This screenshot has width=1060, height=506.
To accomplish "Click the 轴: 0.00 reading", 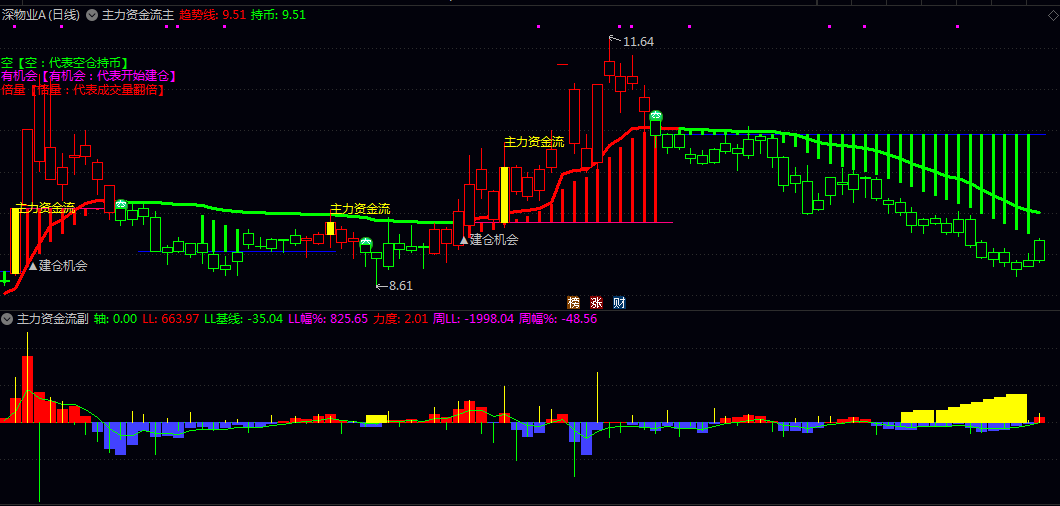I will 116,319.
